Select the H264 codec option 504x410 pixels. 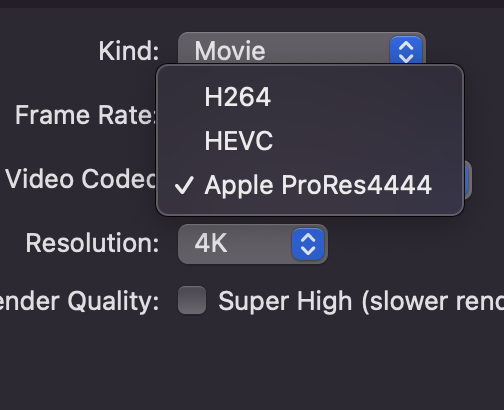pyautogui.click(x=310, y=97)
